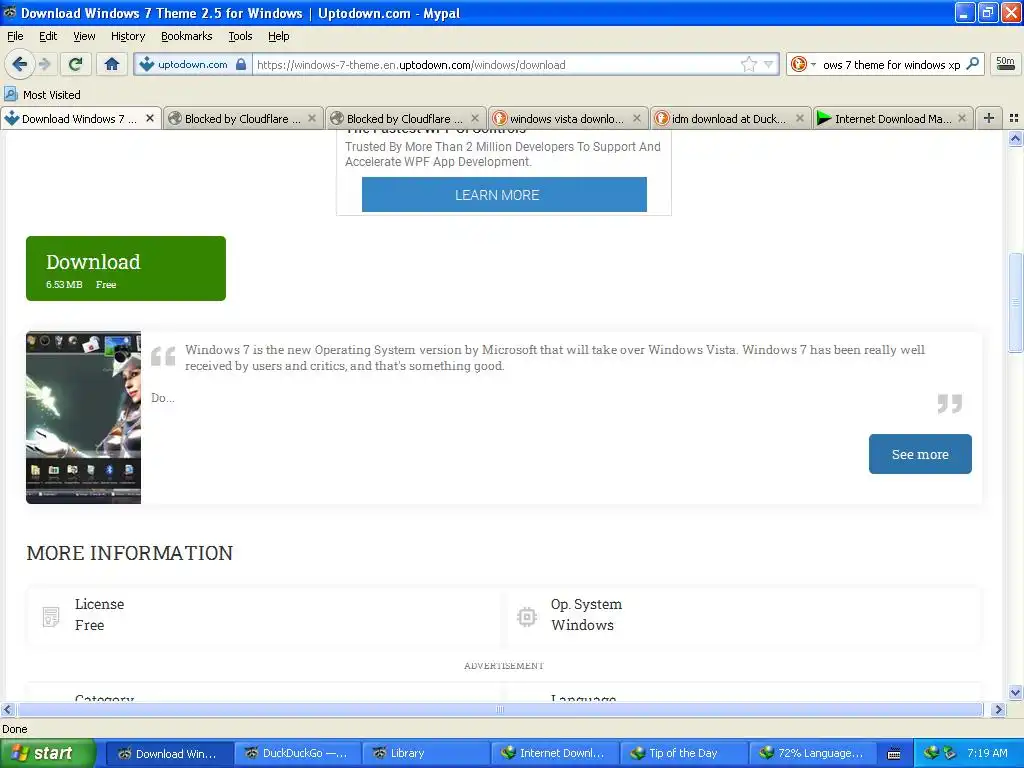Close the second Blocked by Cloudflare tab
This screenshot has height=768, width=1024.
[475, 118]
